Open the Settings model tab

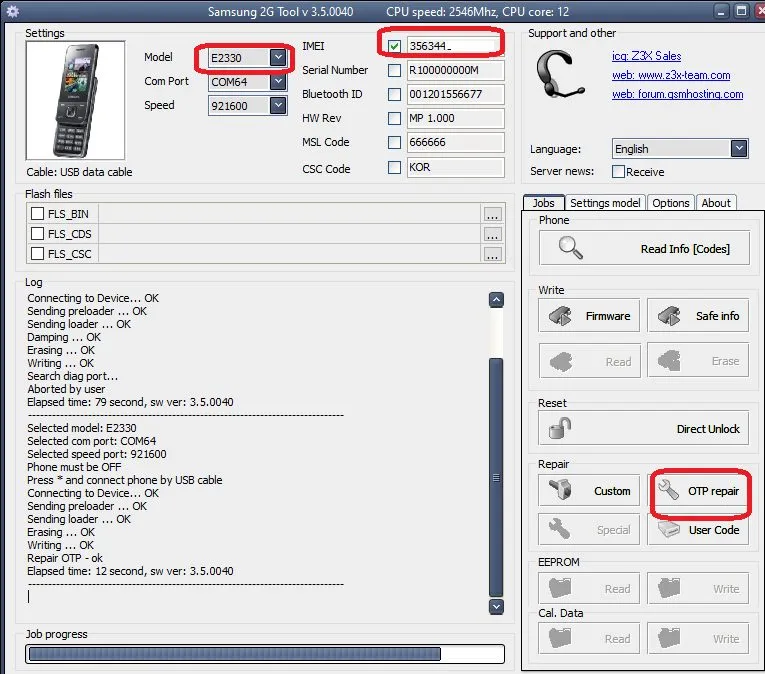click(605, 203)
